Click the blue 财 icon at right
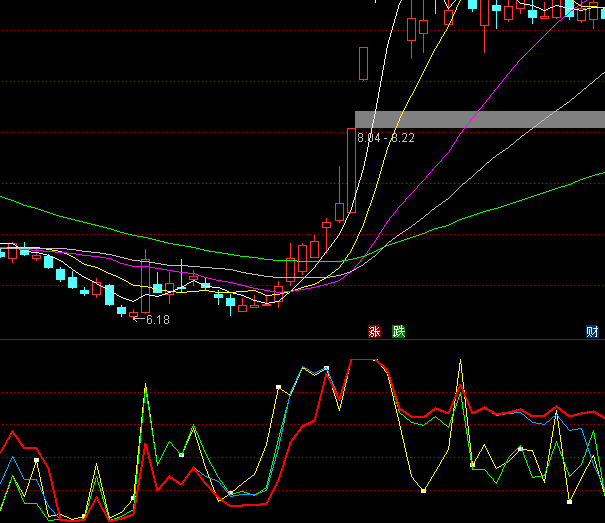Screen dimensions: 605x523 click(592, 331)
